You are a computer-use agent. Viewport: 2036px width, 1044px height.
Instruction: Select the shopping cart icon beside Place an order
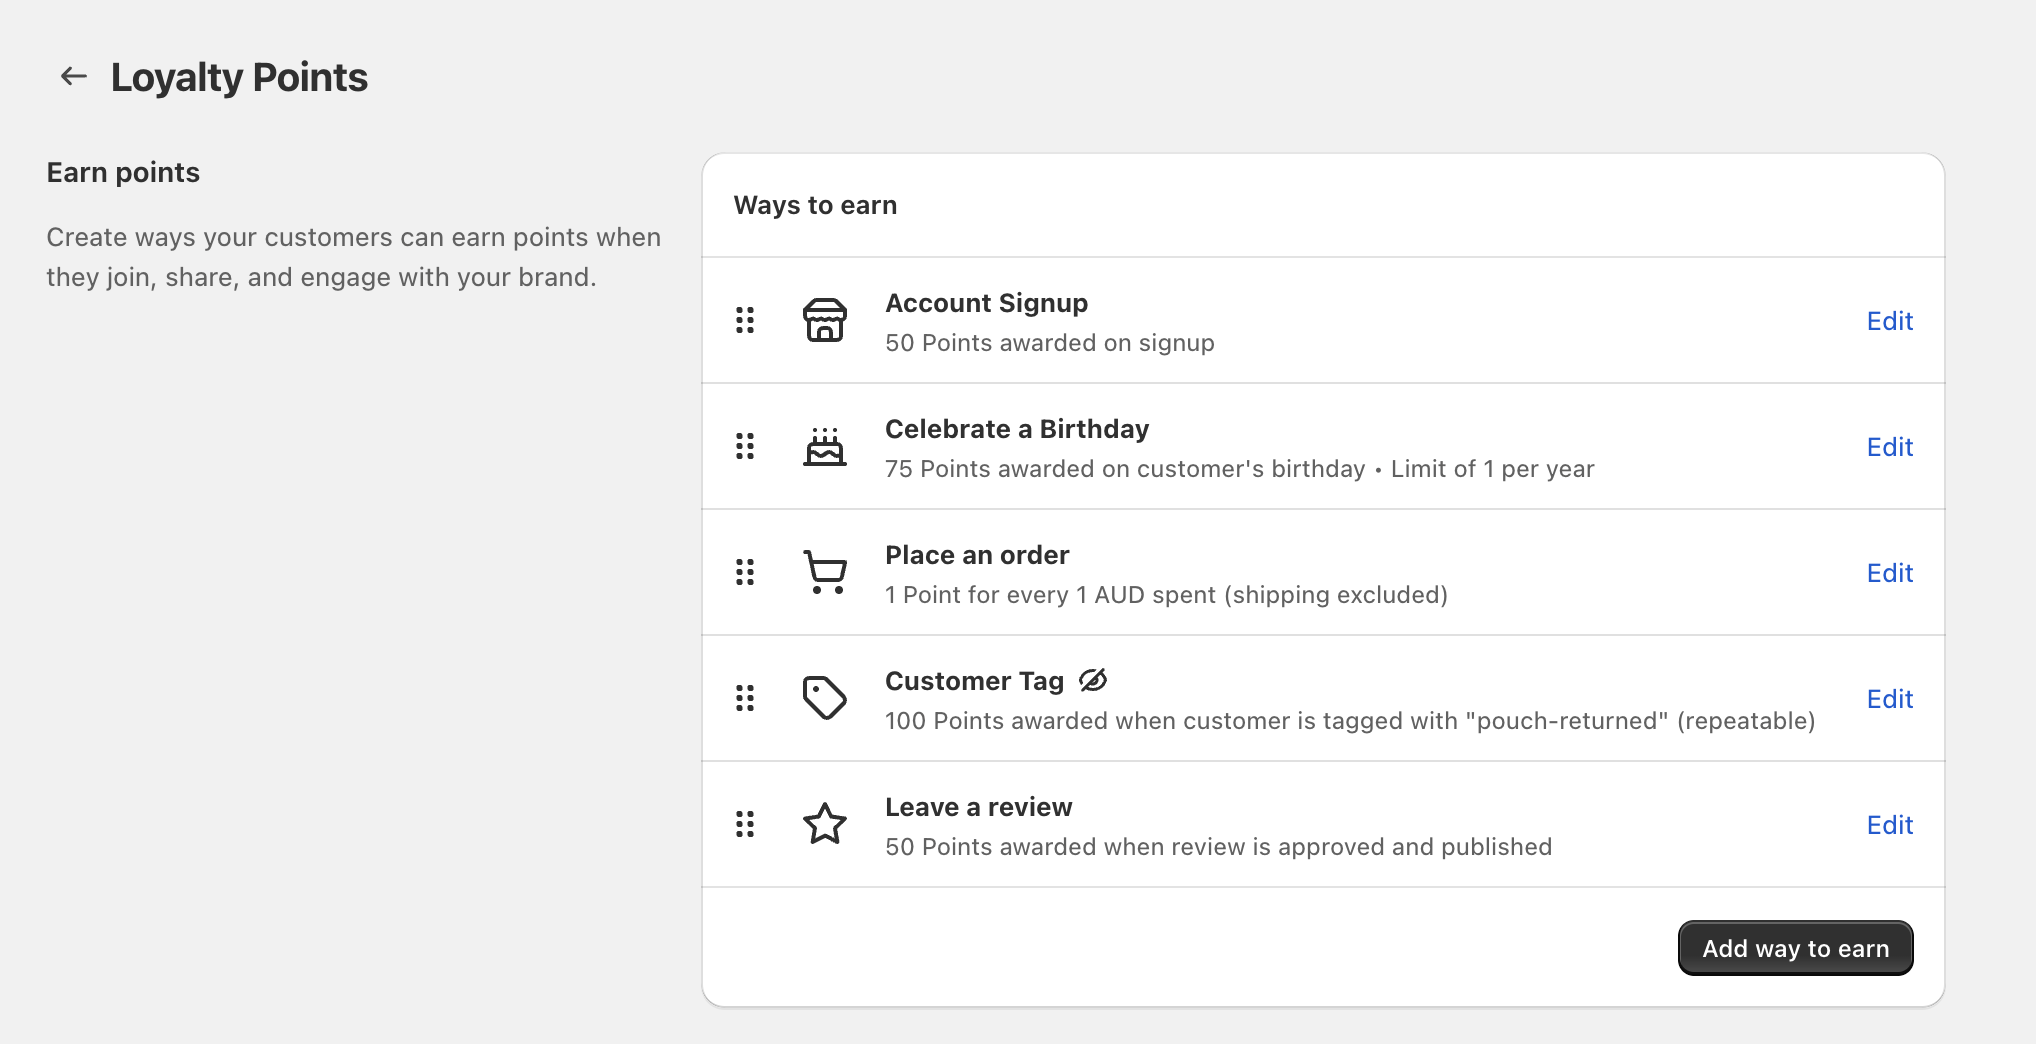824,572
